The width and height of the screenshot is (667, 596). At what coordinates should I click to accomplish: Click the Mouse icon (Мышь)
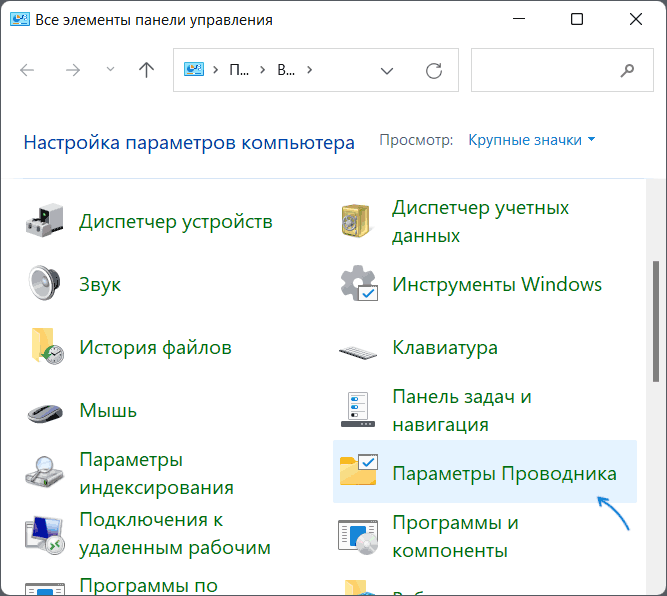pyautogui.click(x=45, y=412)
